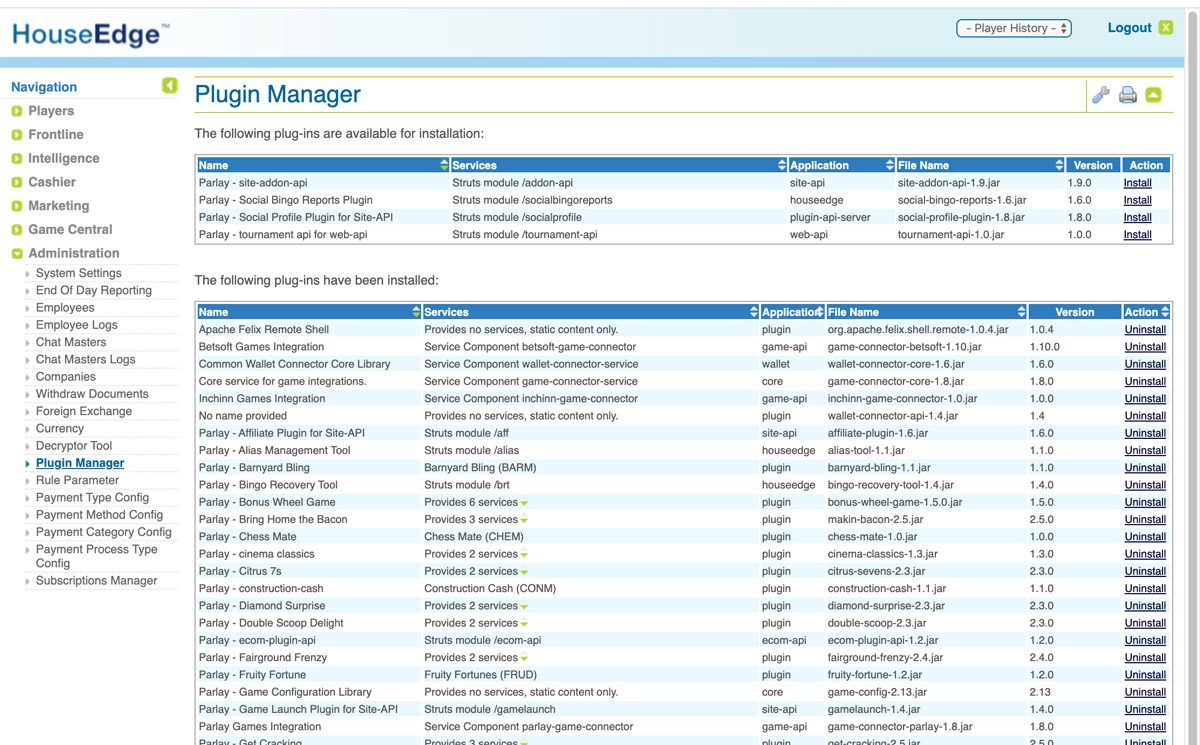Expand the Marketing section icon
Viewport: 1200px width, 745px height.
coord(17,206)
